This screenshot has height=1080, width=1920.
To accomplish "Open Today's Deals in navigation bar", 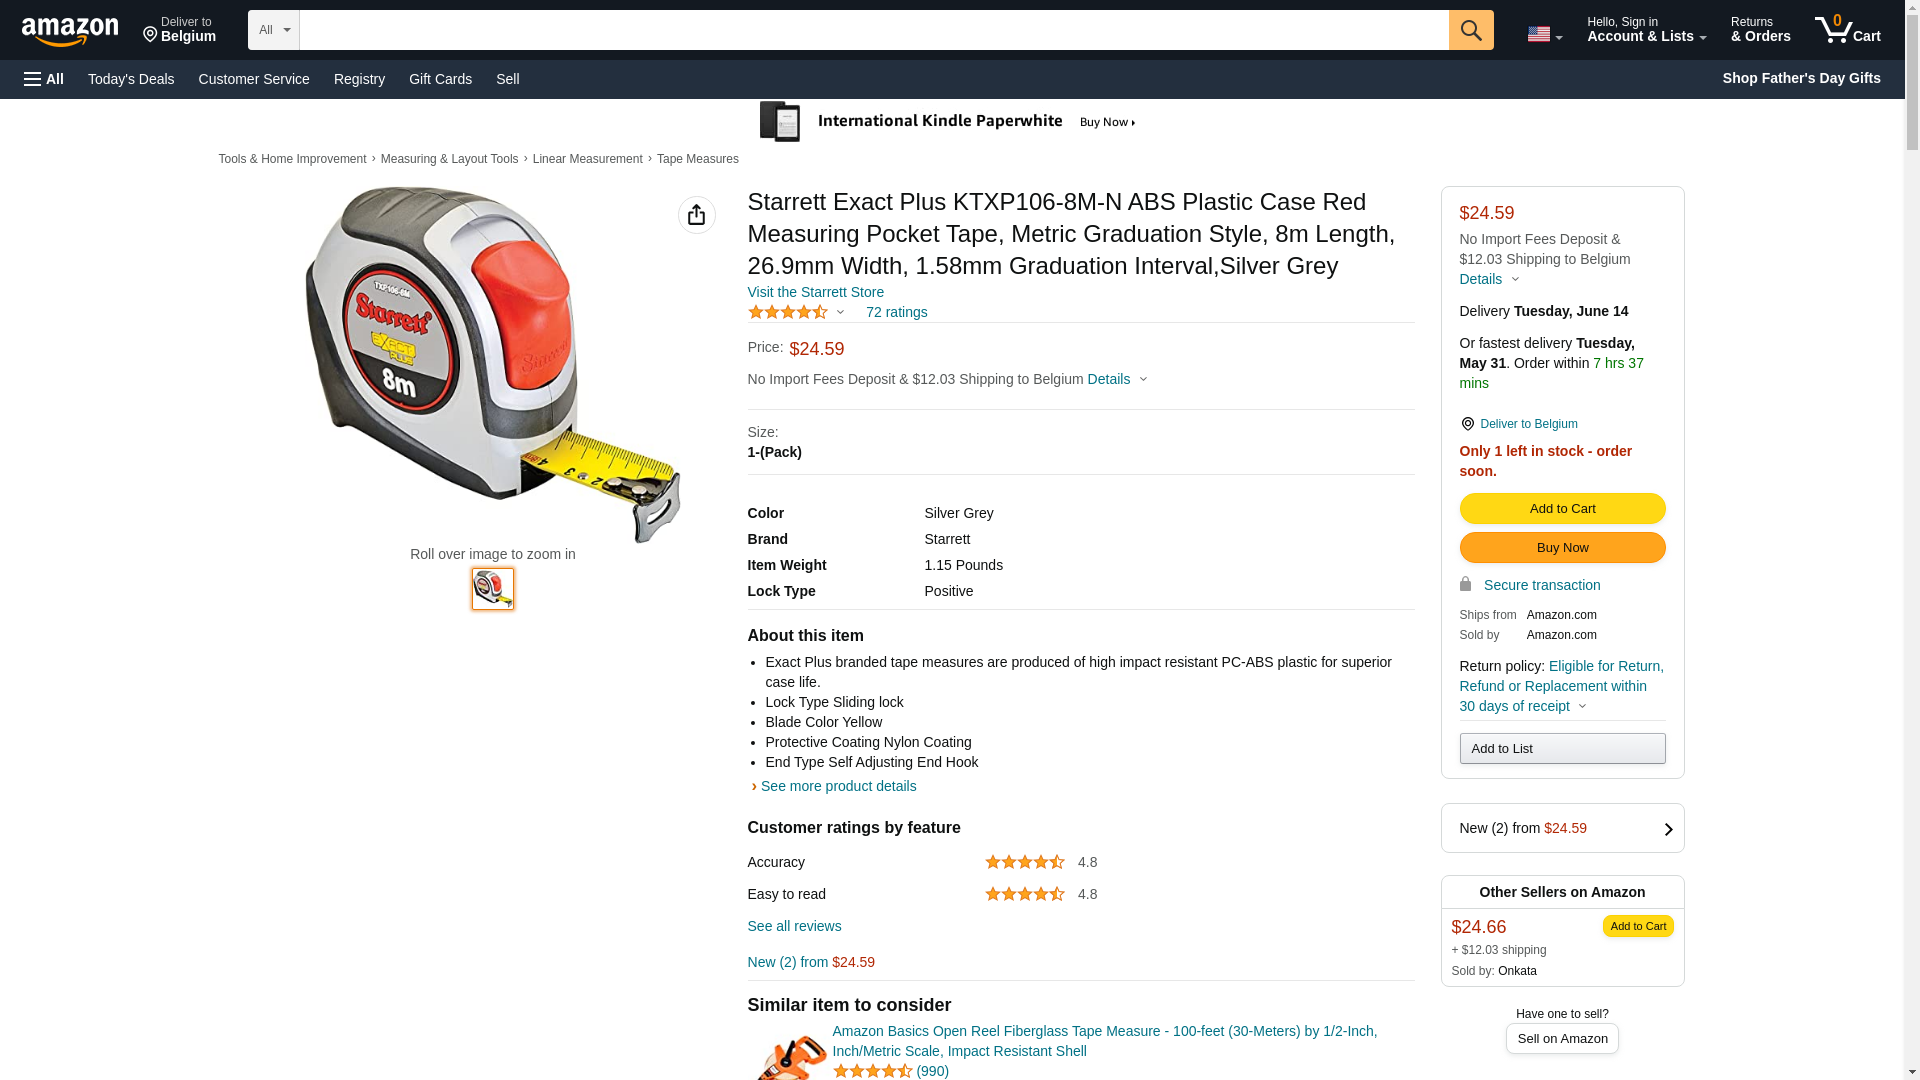I will 131,79.
